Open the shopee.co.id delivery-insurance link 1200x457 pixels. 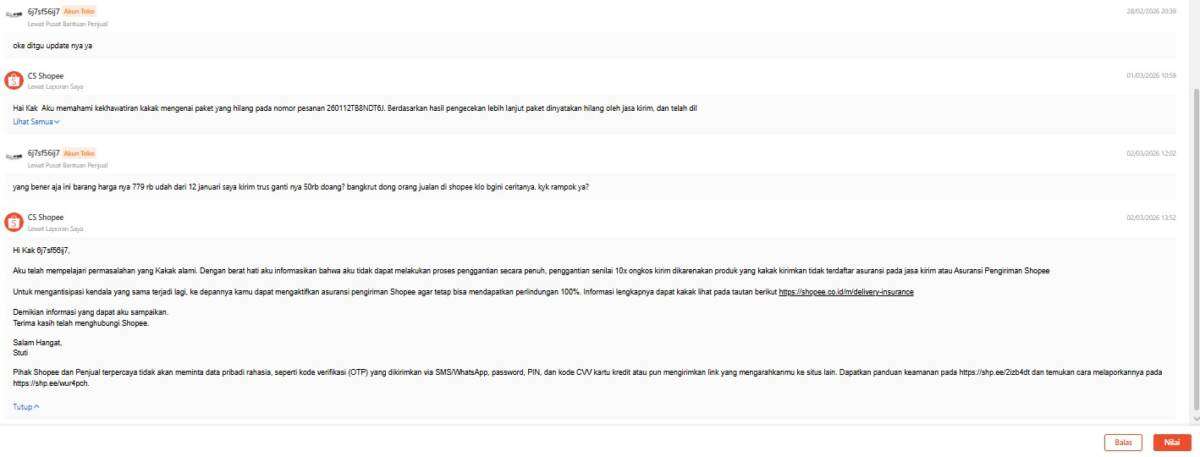(846, 292)
